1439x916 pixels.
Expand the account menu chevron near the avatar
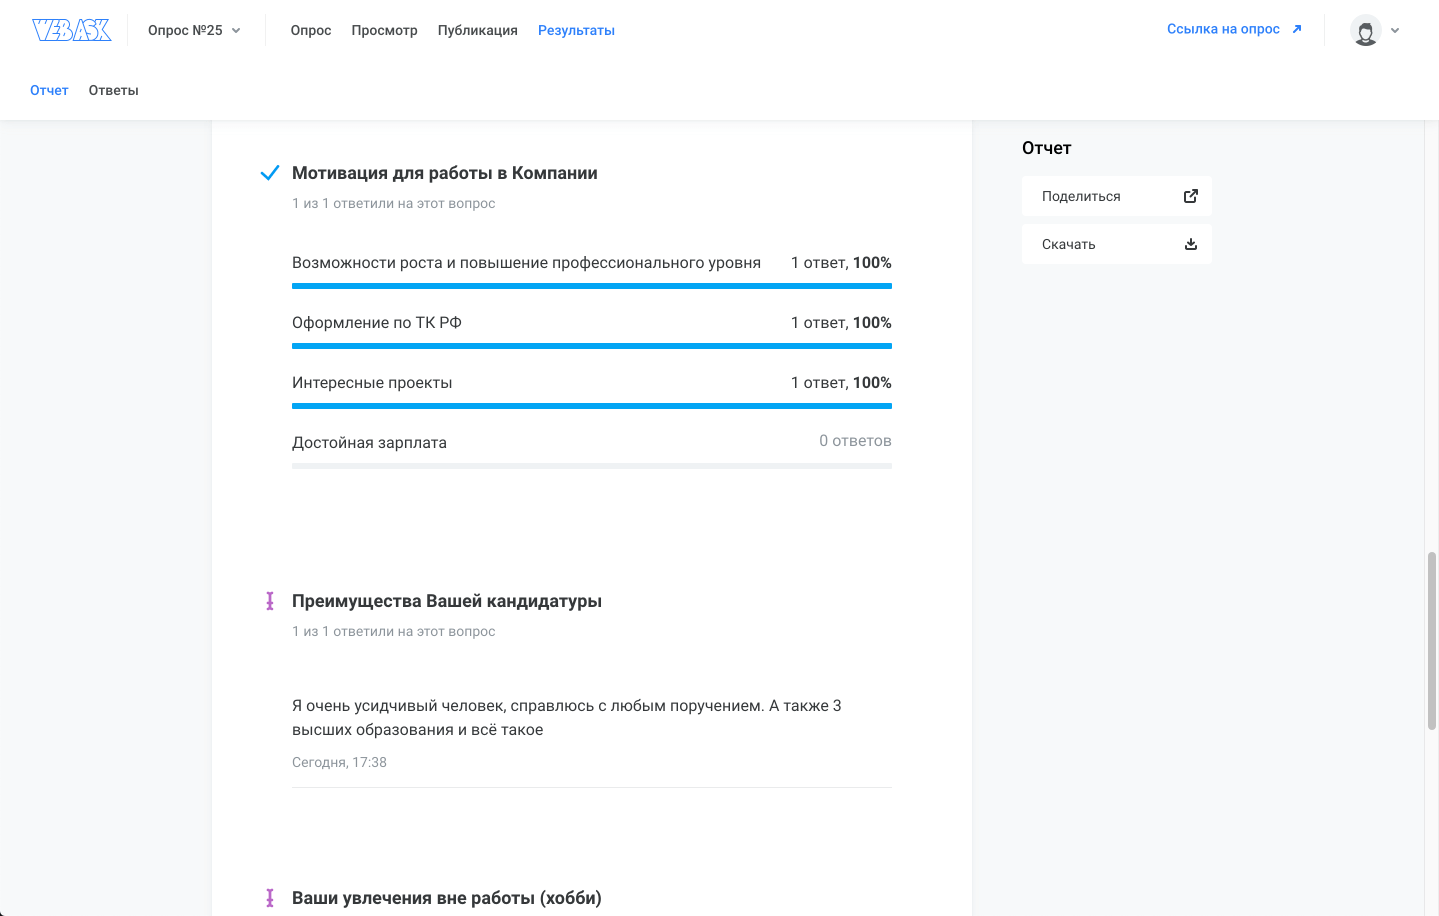click(1395, 30)
